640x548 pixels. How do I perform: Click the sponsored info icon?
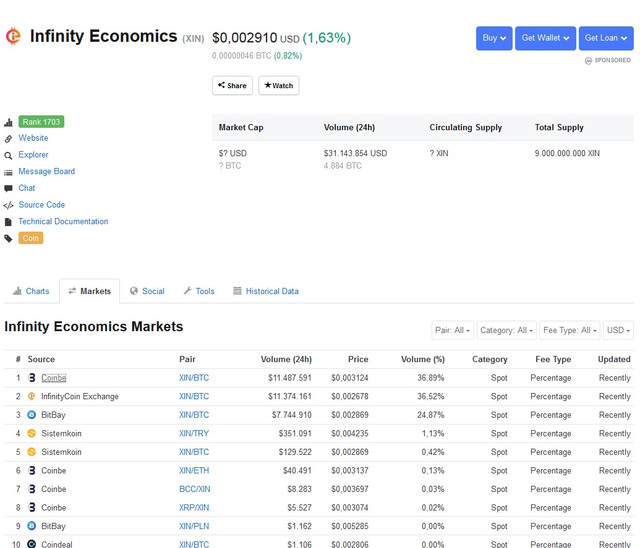pos(588,61)
